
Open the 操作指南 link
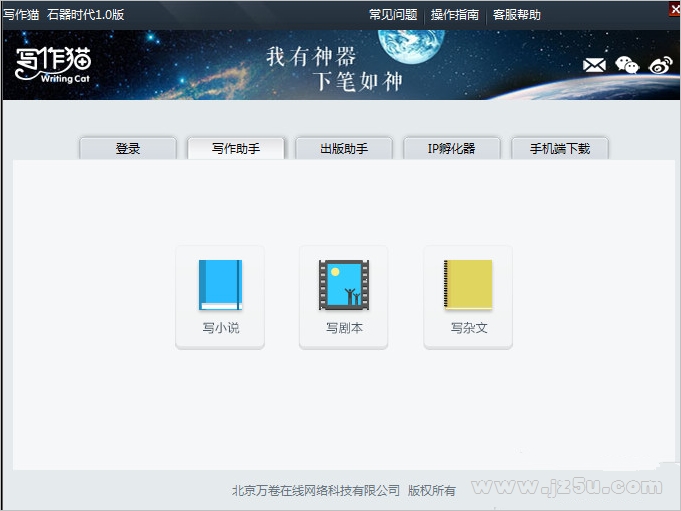click(x=455, y=15)
